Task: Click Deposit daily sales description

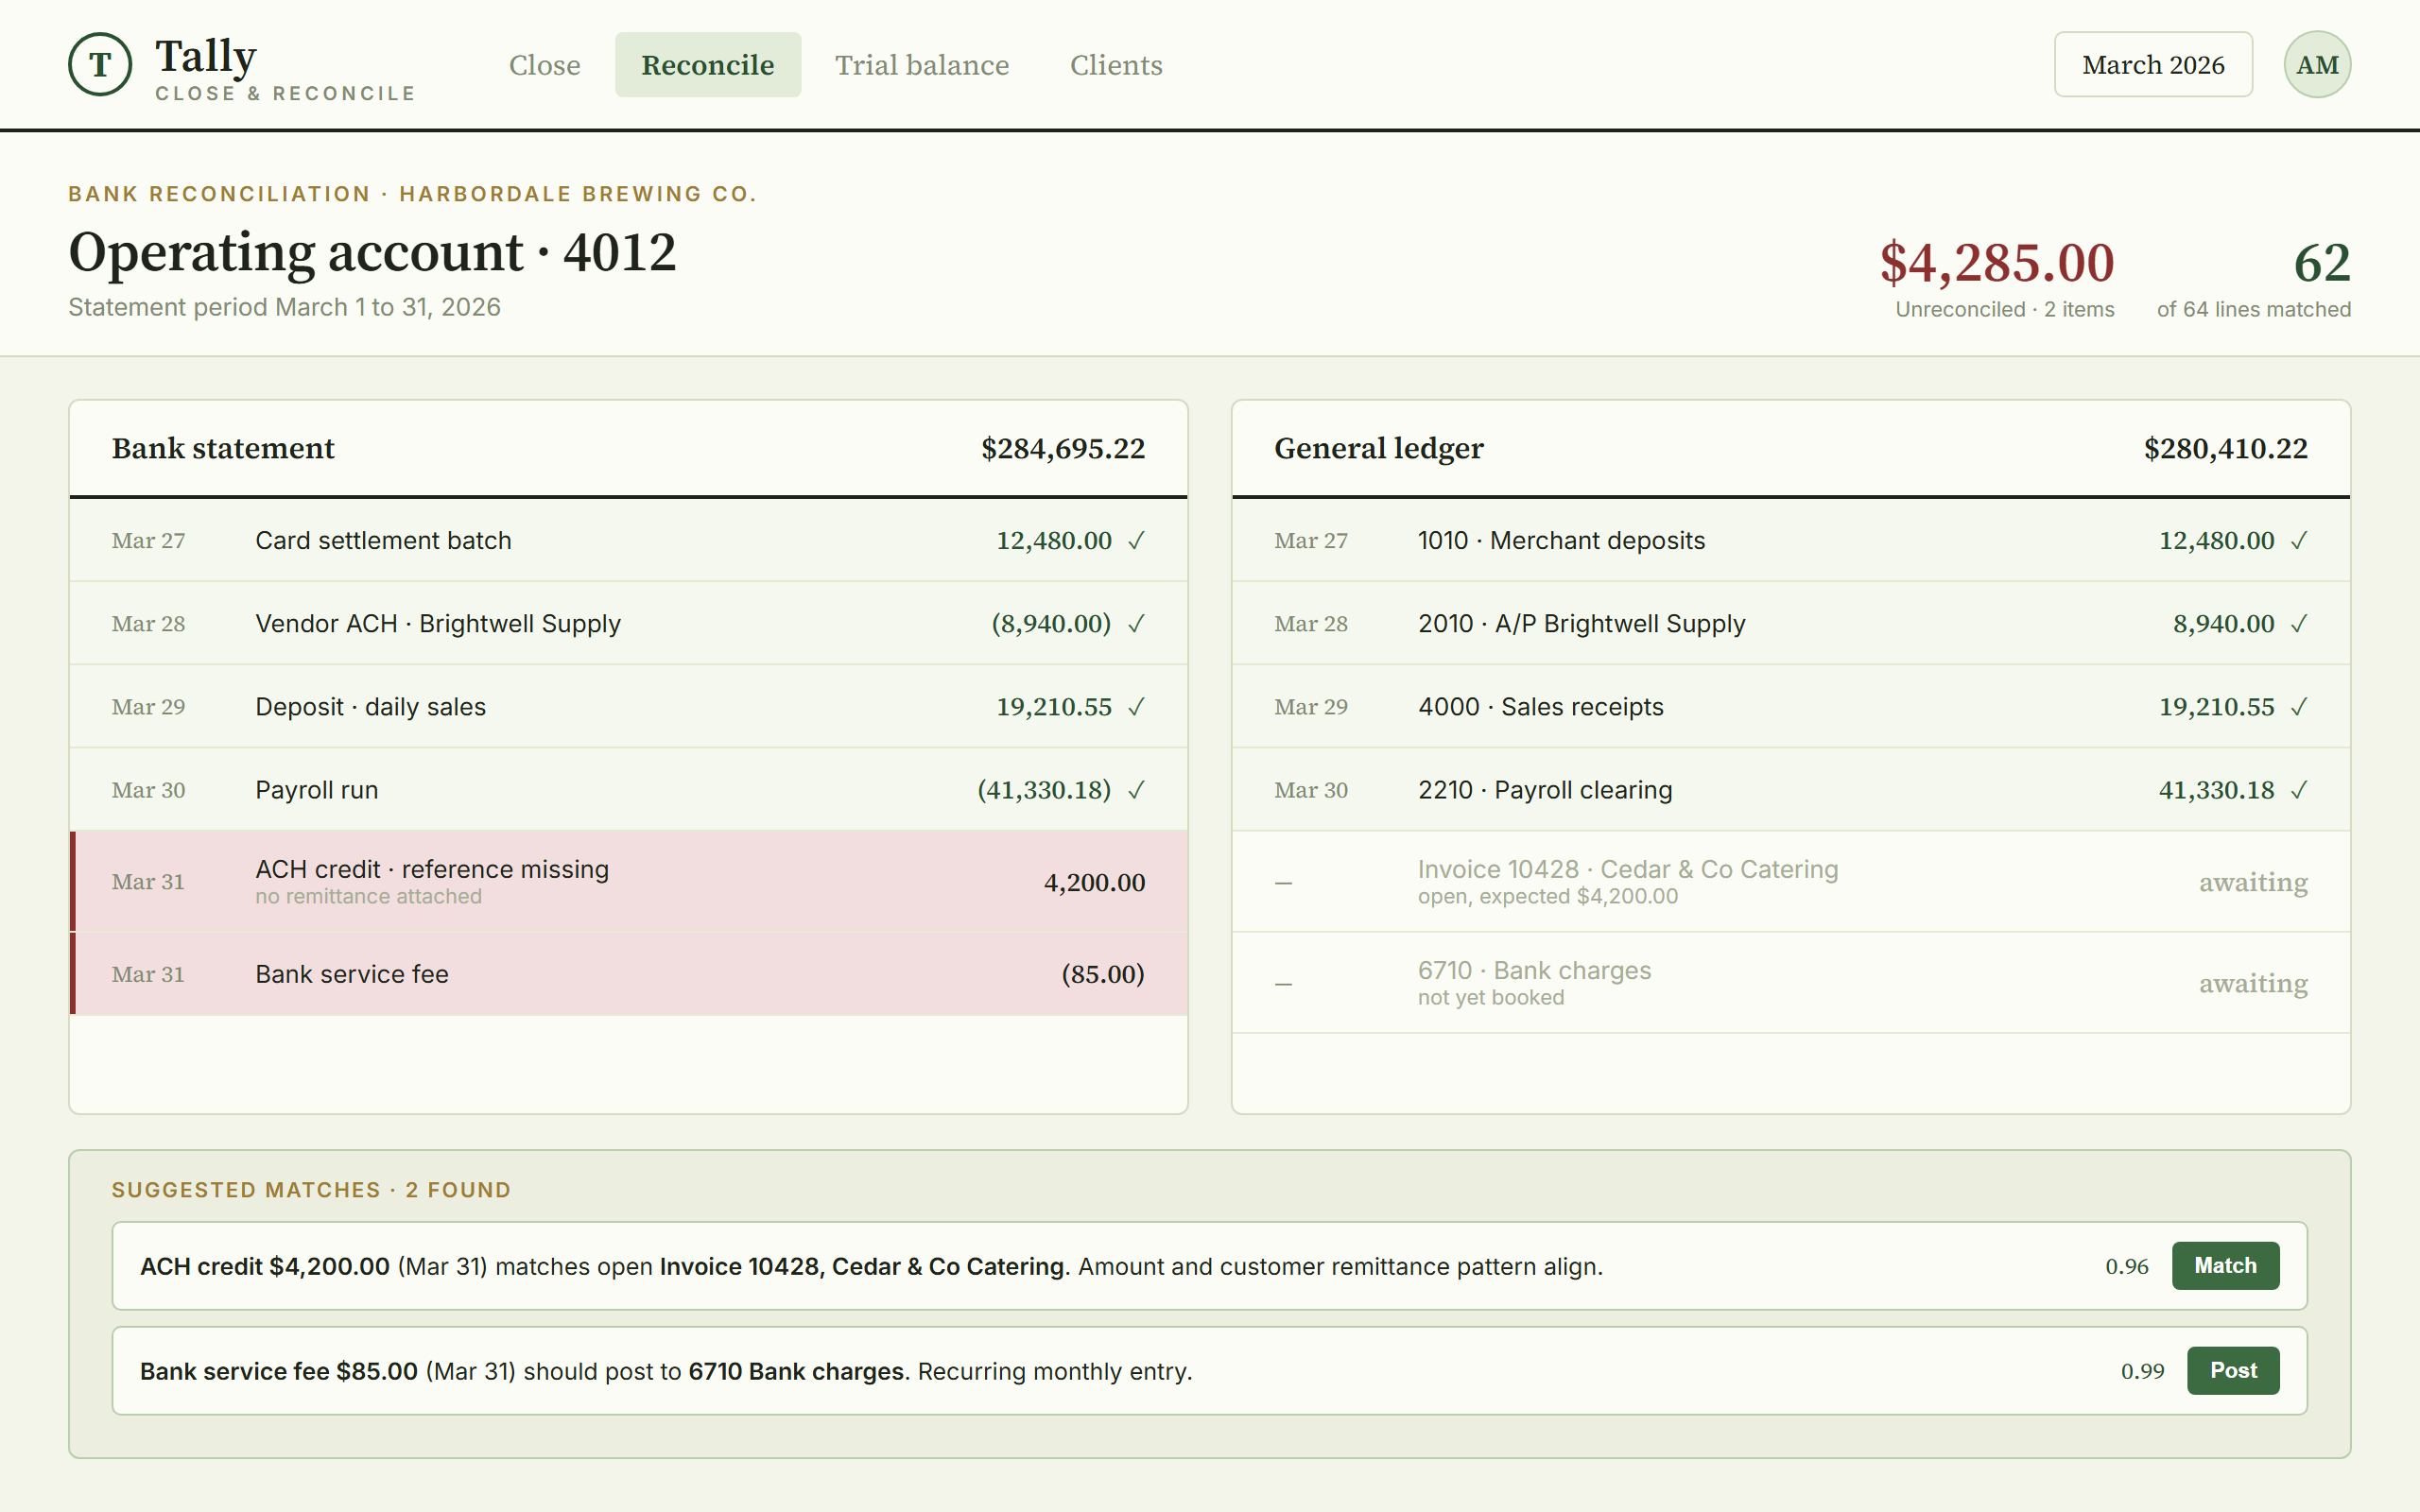Action: (370, 707)
